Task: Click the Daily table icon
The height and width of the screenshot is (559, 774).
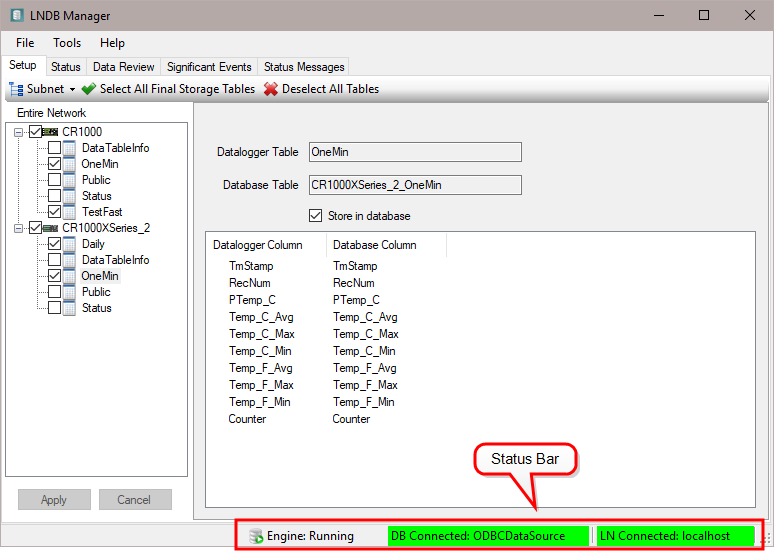Action: click(70, 244)
